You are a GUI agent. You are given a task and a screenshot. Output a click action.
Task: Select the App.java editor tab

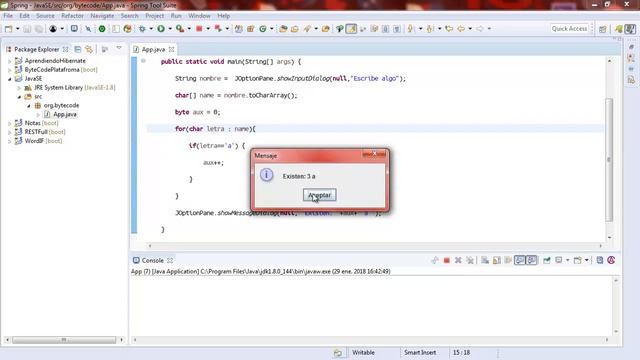click(153, 49)
